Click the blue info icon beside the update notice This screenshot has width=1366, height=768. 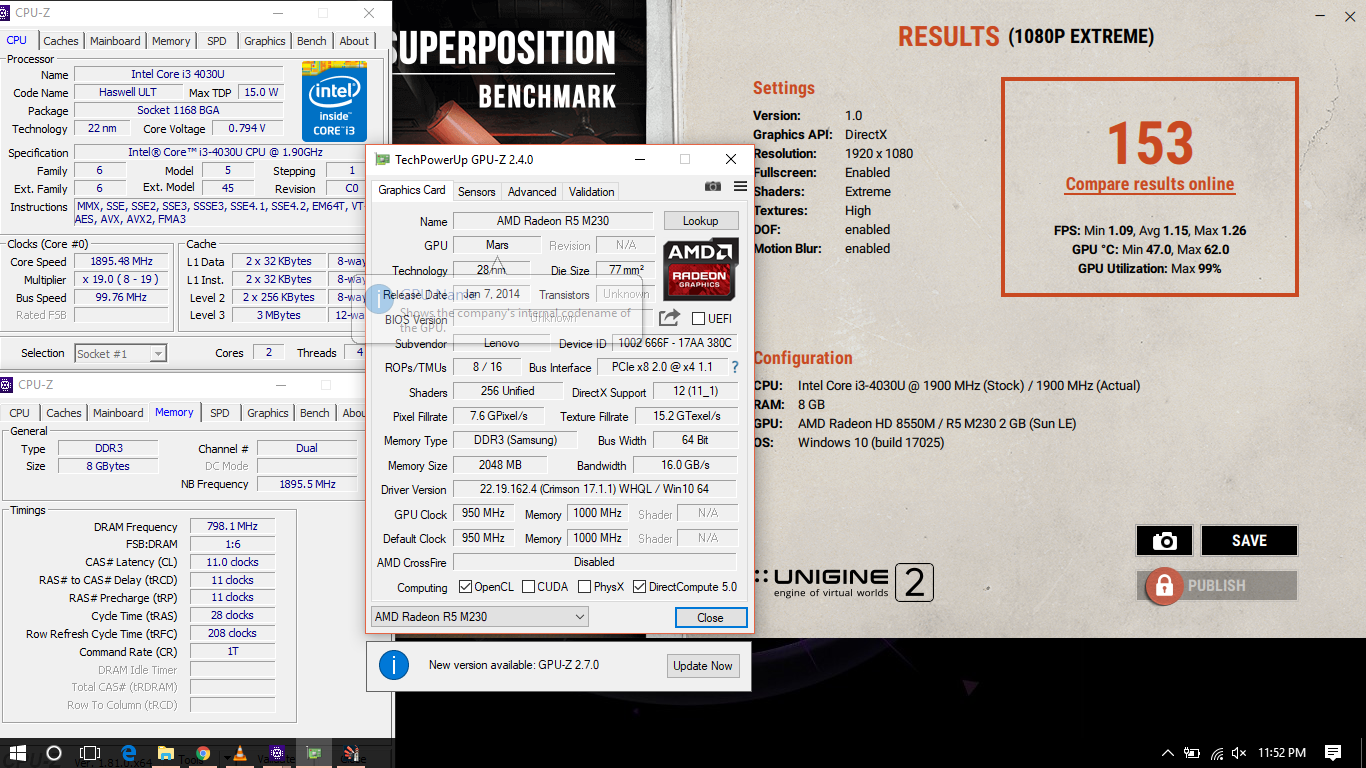(394, 665)
